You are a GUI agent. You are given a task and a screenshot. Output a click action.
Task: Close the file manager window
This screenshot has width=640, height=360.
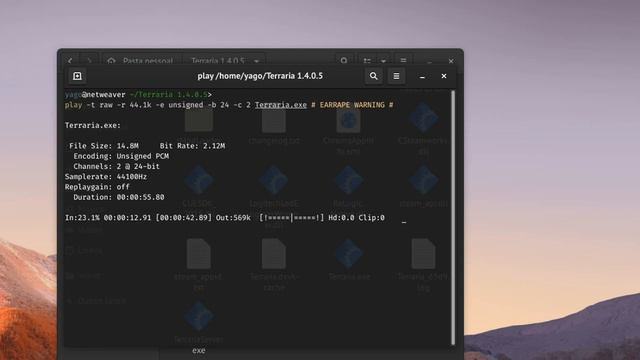point(451,61)
